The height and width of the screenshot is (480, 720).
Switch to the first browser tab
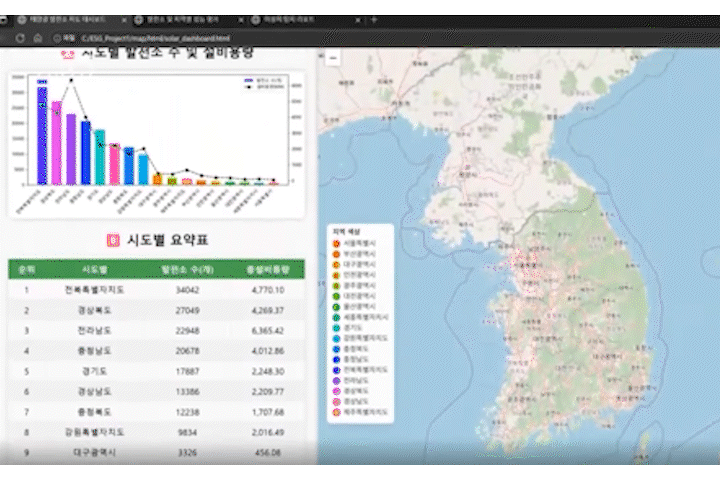67,20
